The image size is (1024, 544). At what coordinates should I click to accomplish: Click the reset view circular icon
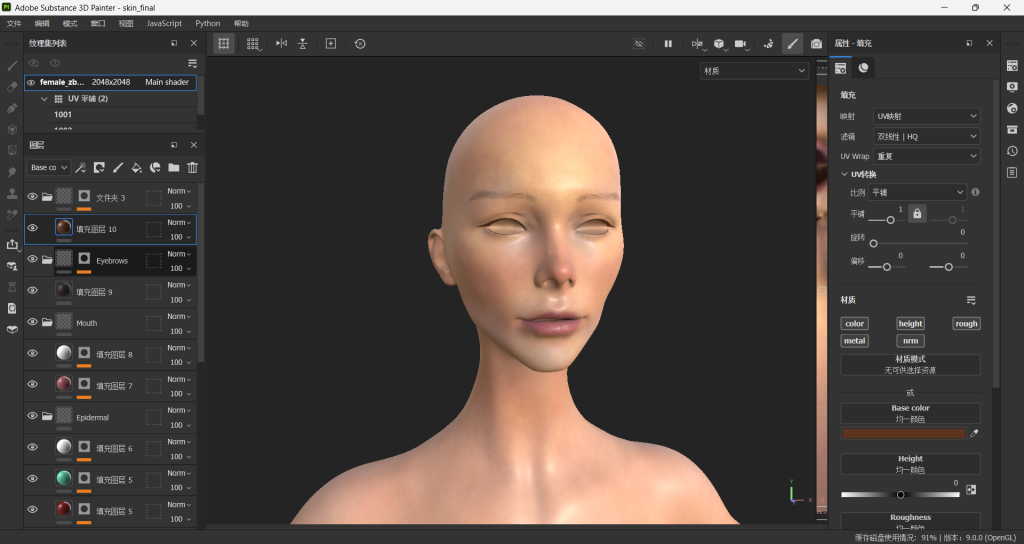pos(360,44)
